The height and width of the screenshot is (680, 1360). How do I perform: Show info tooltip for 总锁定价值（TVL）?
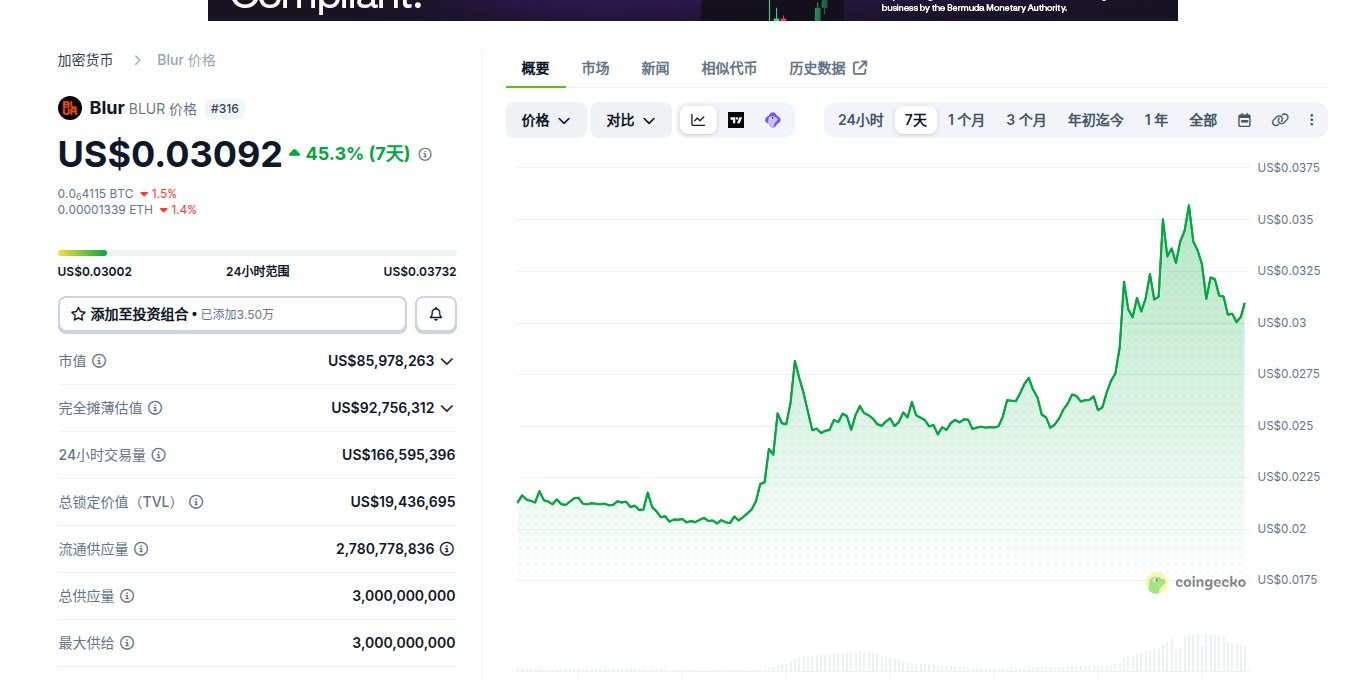coord(196,502)
